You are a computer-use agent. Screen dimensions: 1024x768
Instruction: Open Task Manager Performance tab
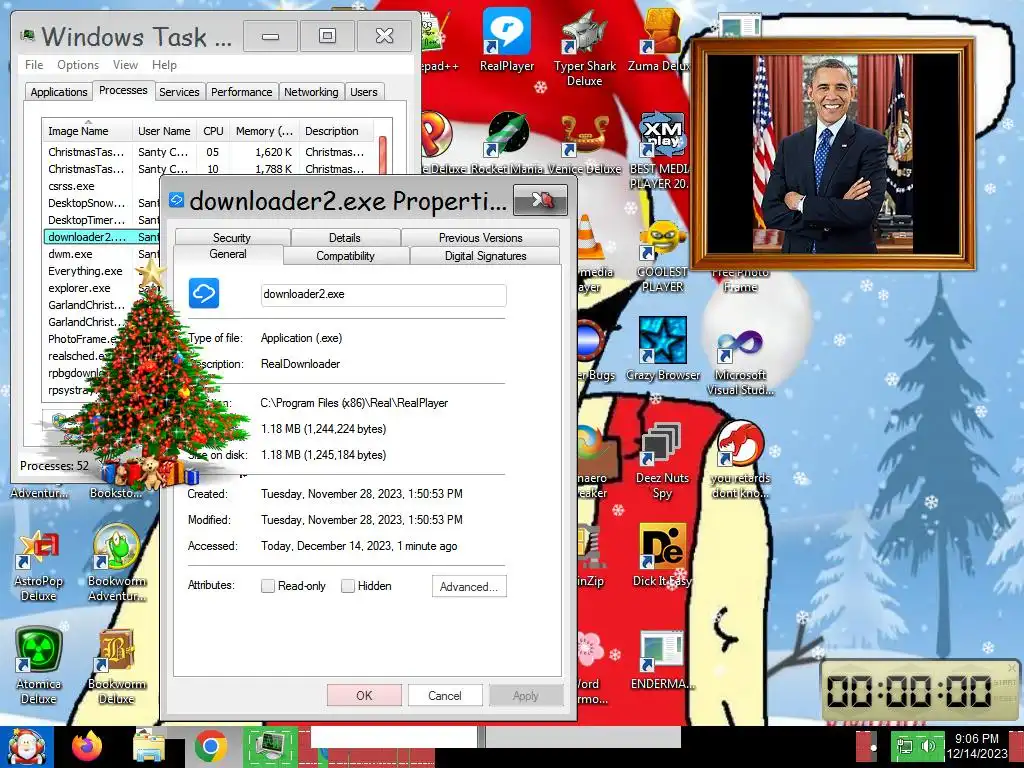click(242, 91)
